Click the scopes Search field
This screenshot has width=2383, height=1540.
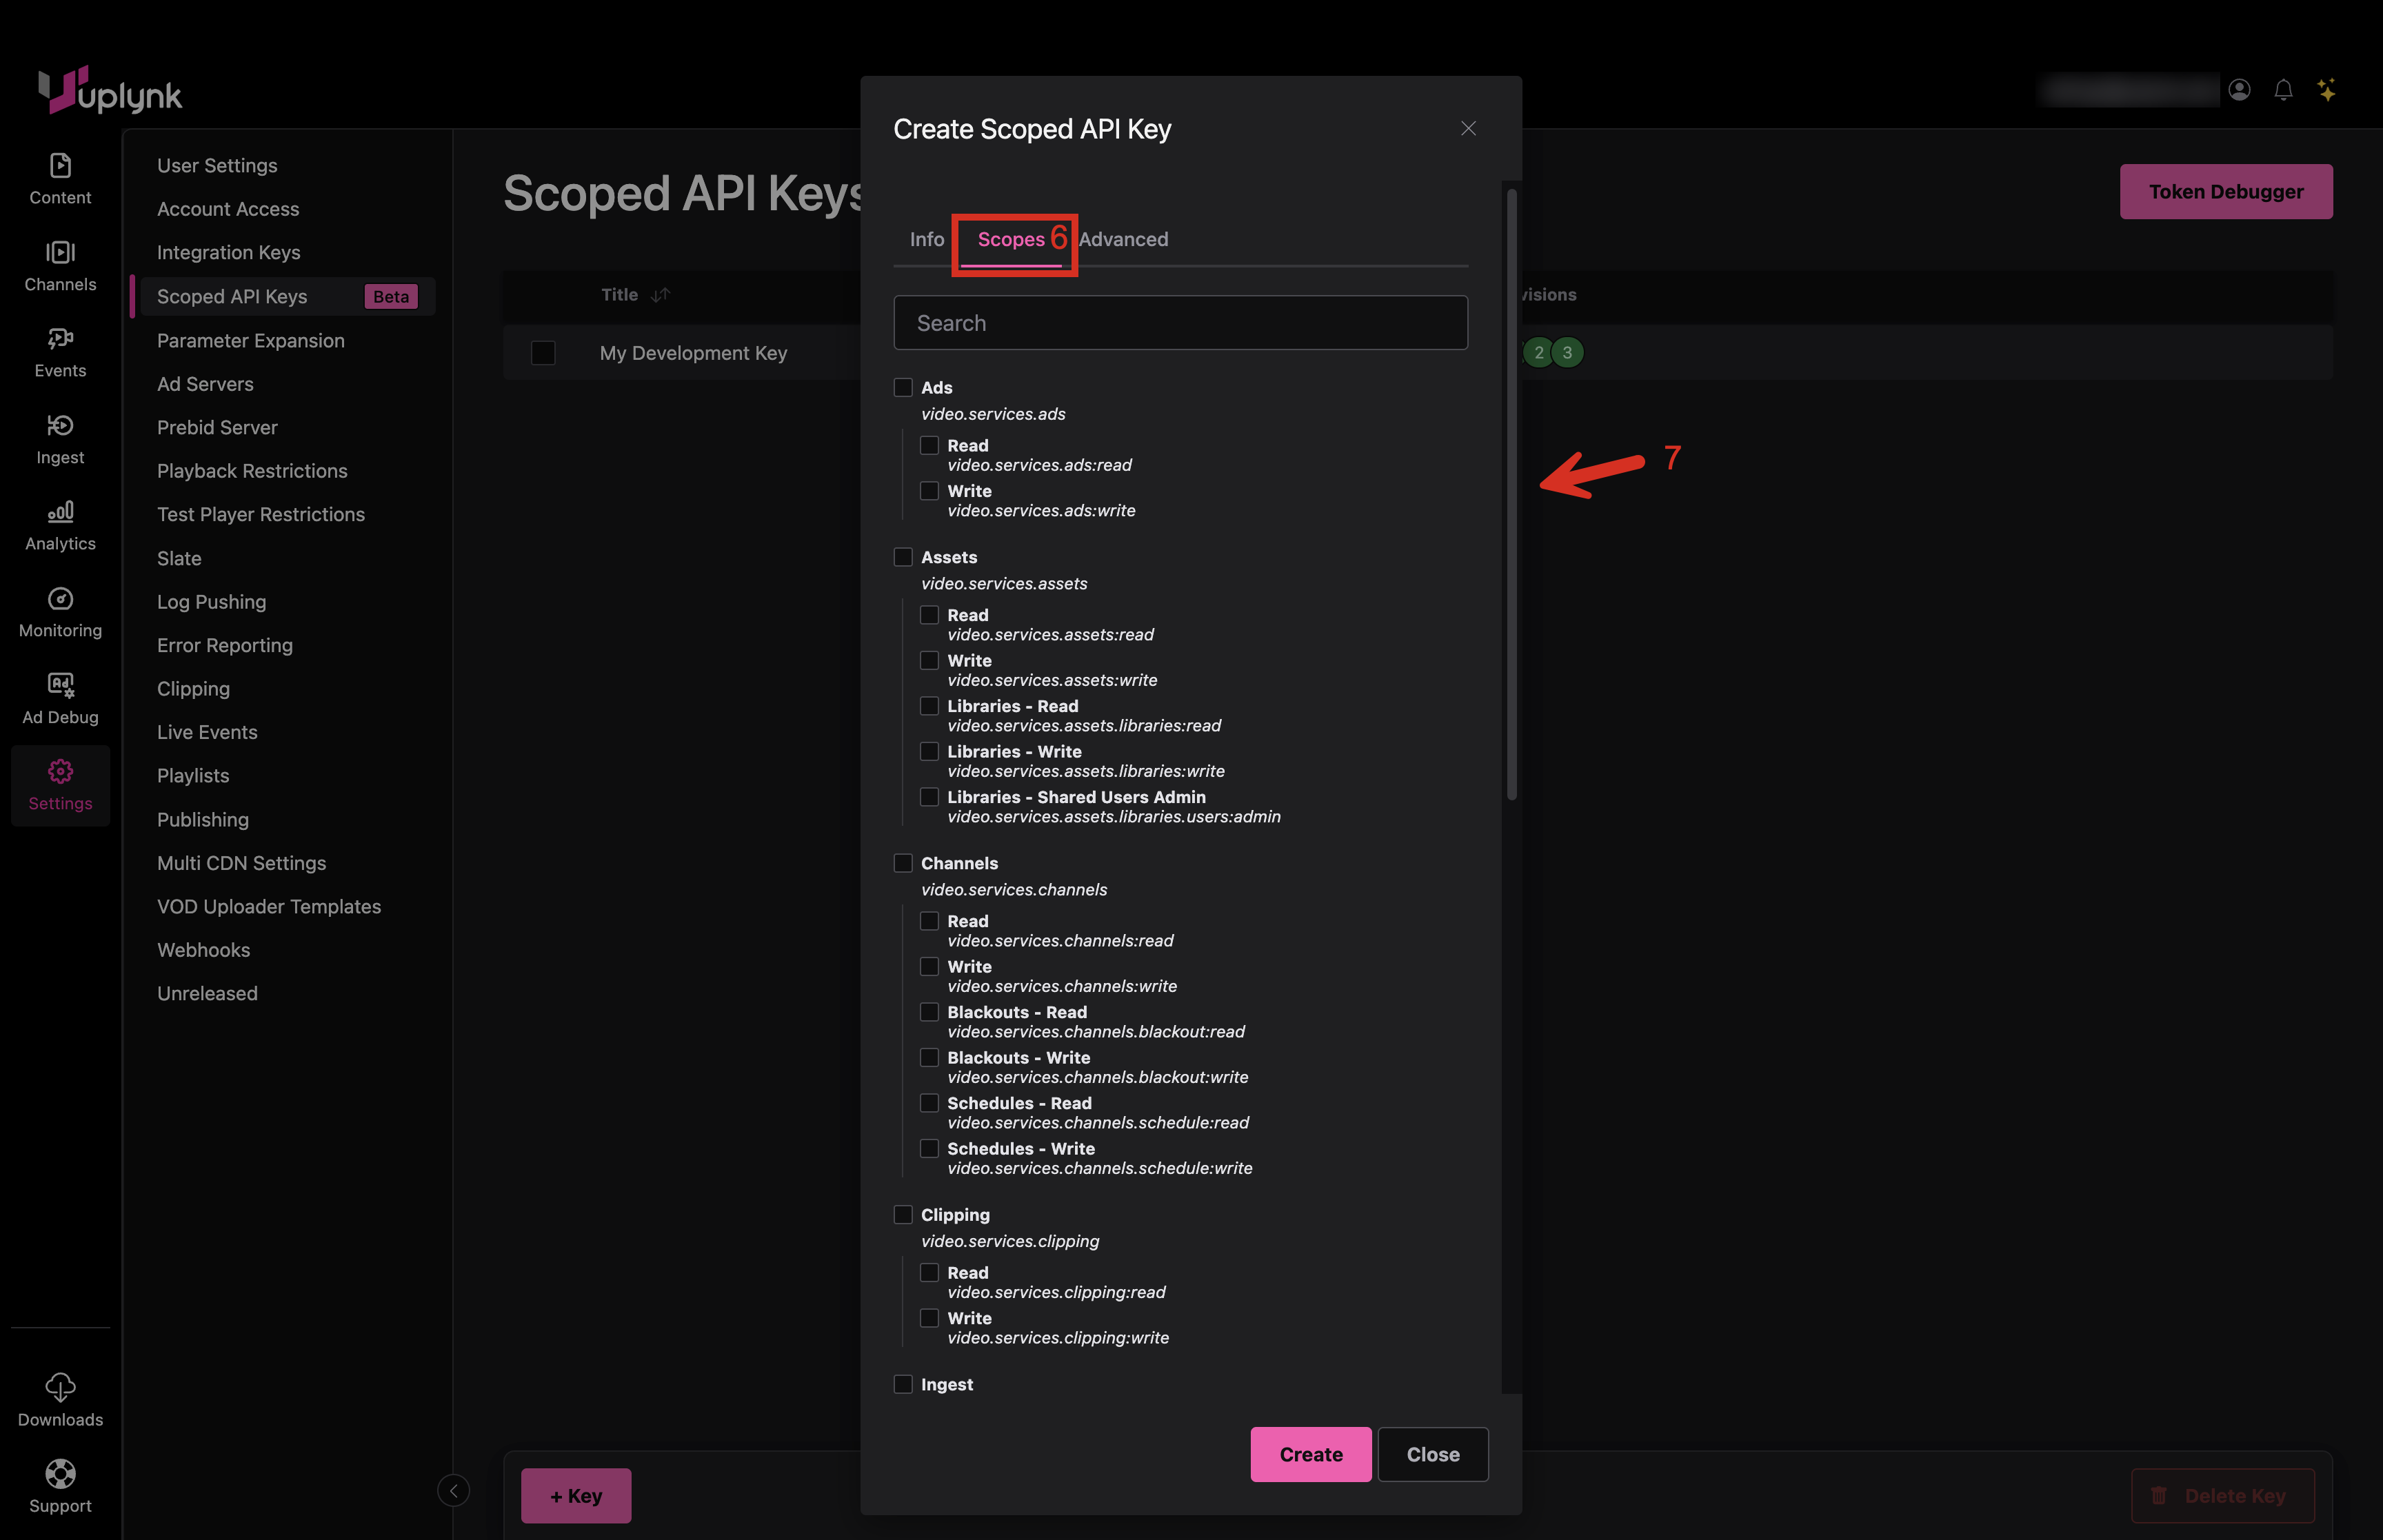1180,323
